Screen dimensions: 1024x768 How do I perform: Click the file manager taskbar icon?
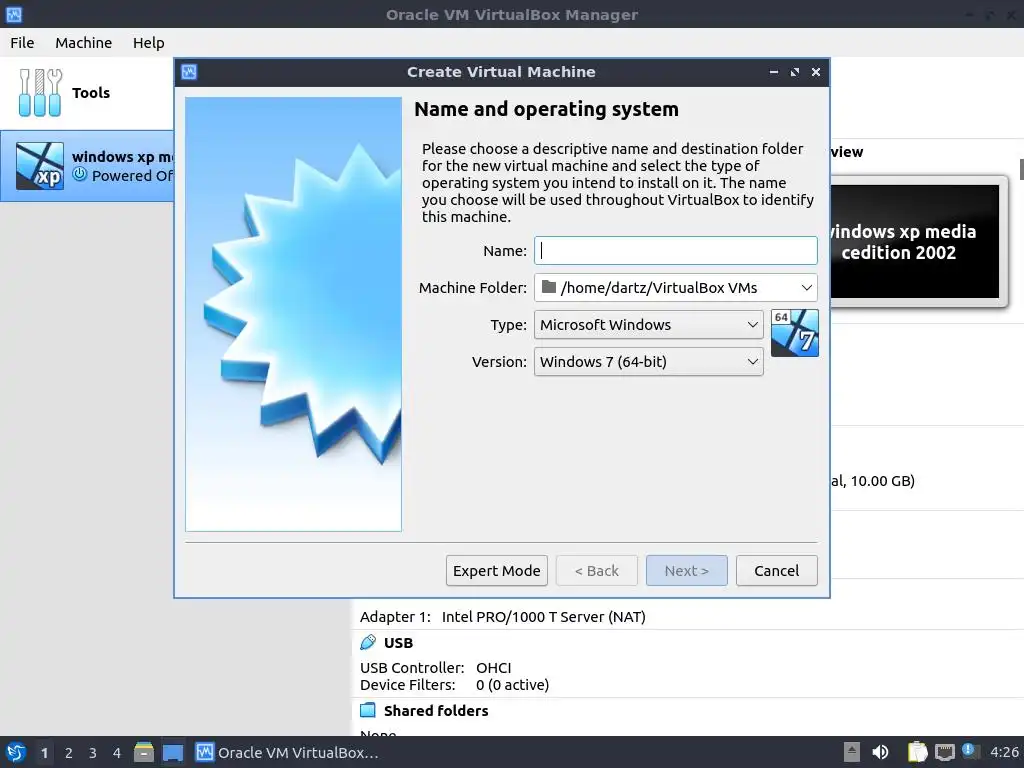[x=144, y=752]
